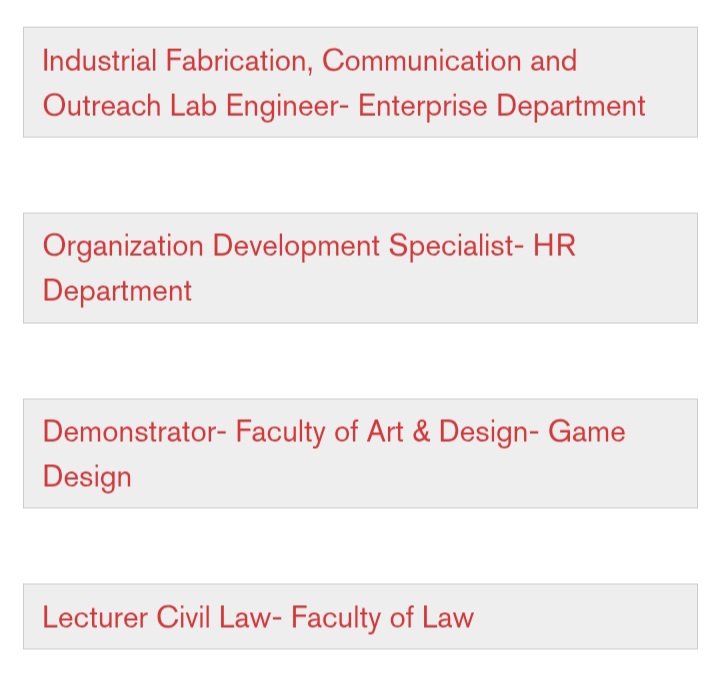Viewport: 720px width, 674px height.
Task: Click 'Outreach Lab Engineer- Enterprise Department' text line
Action: click(x=344, y=105)
